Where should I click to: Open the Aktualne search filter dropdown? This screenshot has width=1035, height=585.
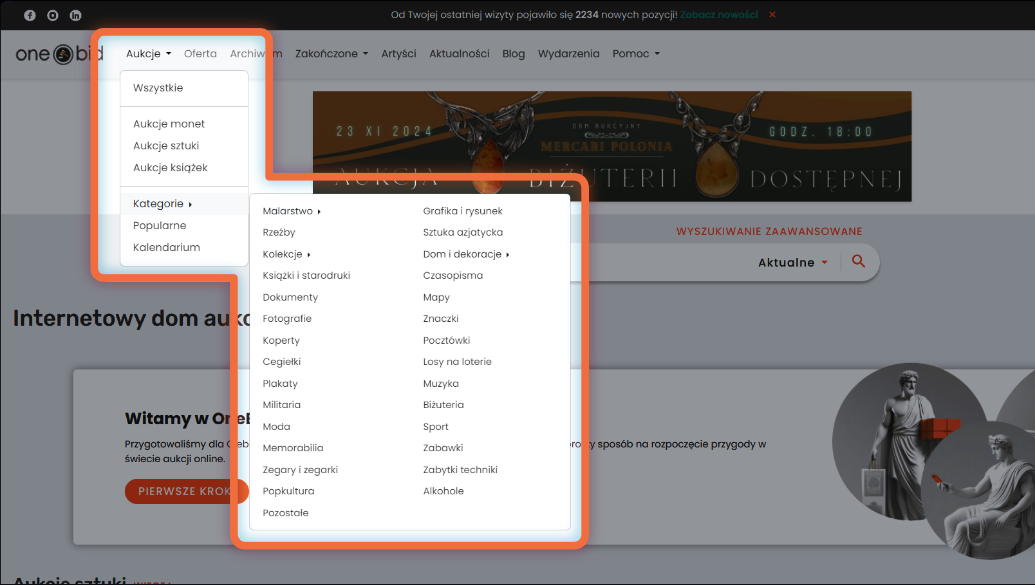pyautogui.click(x=793, y=262)
